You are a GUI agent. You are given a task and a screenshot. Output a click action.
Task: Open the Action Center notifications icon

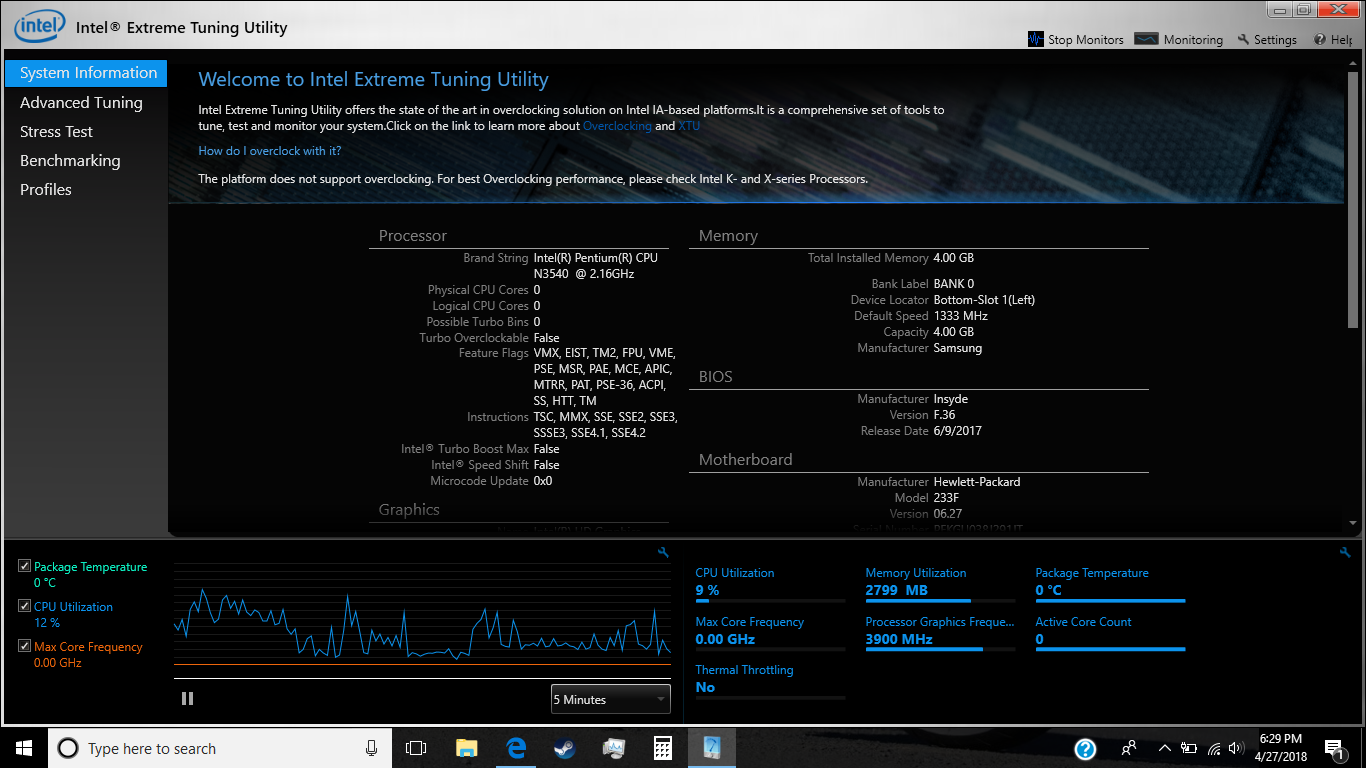pyautogui.click(x=1334, y=748)
